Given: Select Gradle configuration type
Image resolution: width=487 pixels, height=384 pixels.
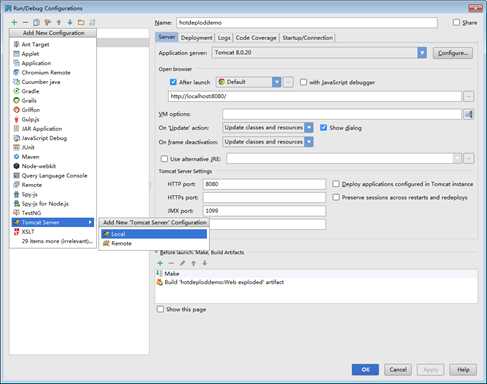Looking at the screenshot, I should coord(53,91).
